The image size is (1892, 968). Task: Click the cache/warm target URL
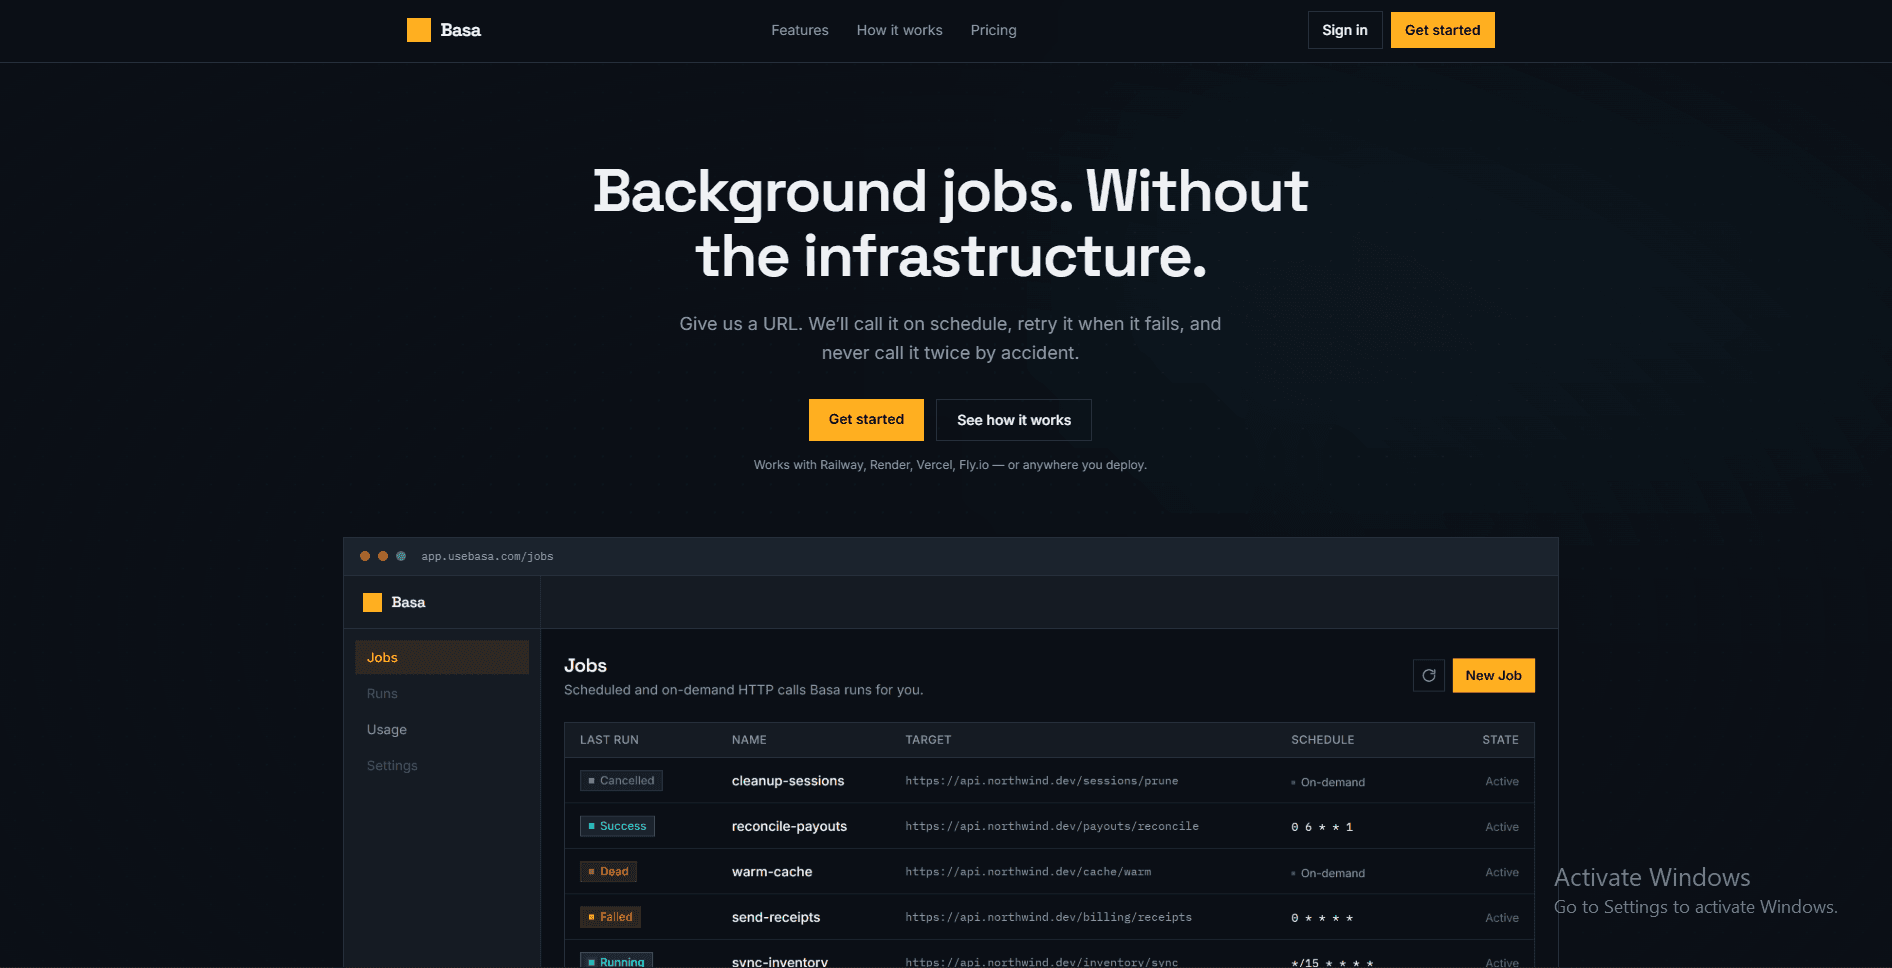point(1028,872)
